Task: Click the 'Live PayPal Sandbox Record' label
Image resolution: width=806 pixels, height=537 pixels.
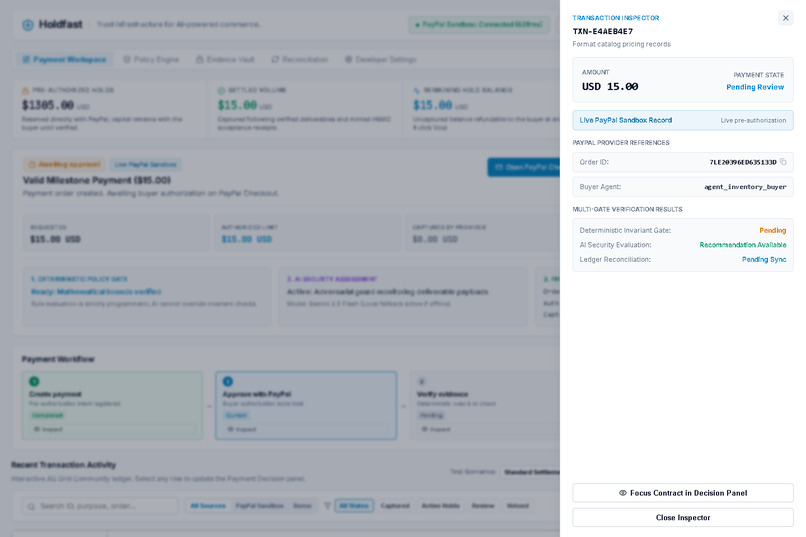Action: point(626,120)
